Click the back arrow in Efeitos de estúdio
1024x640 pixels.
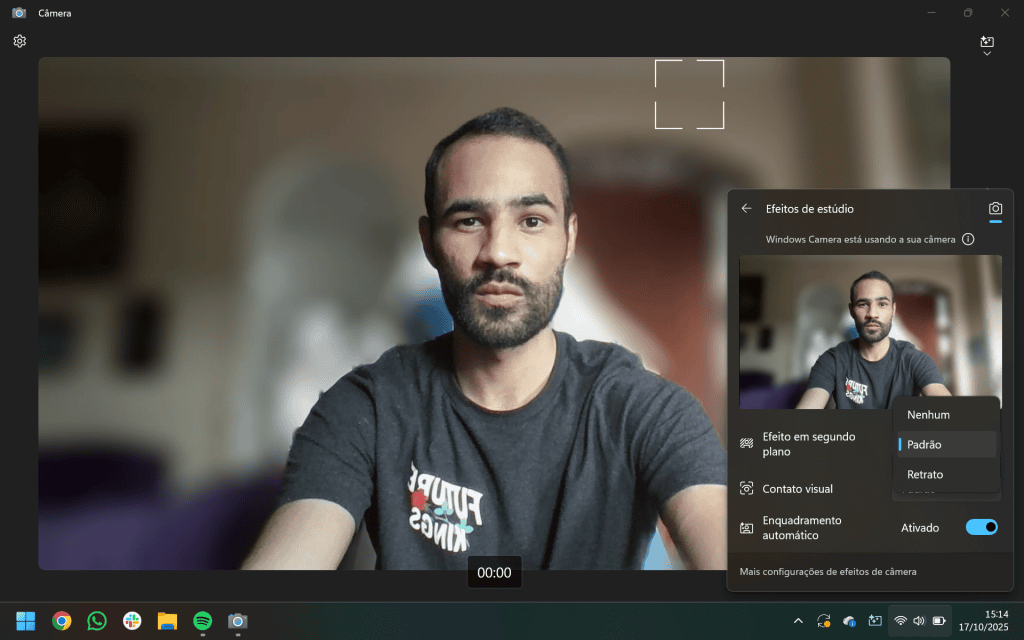tap(746, 208)
